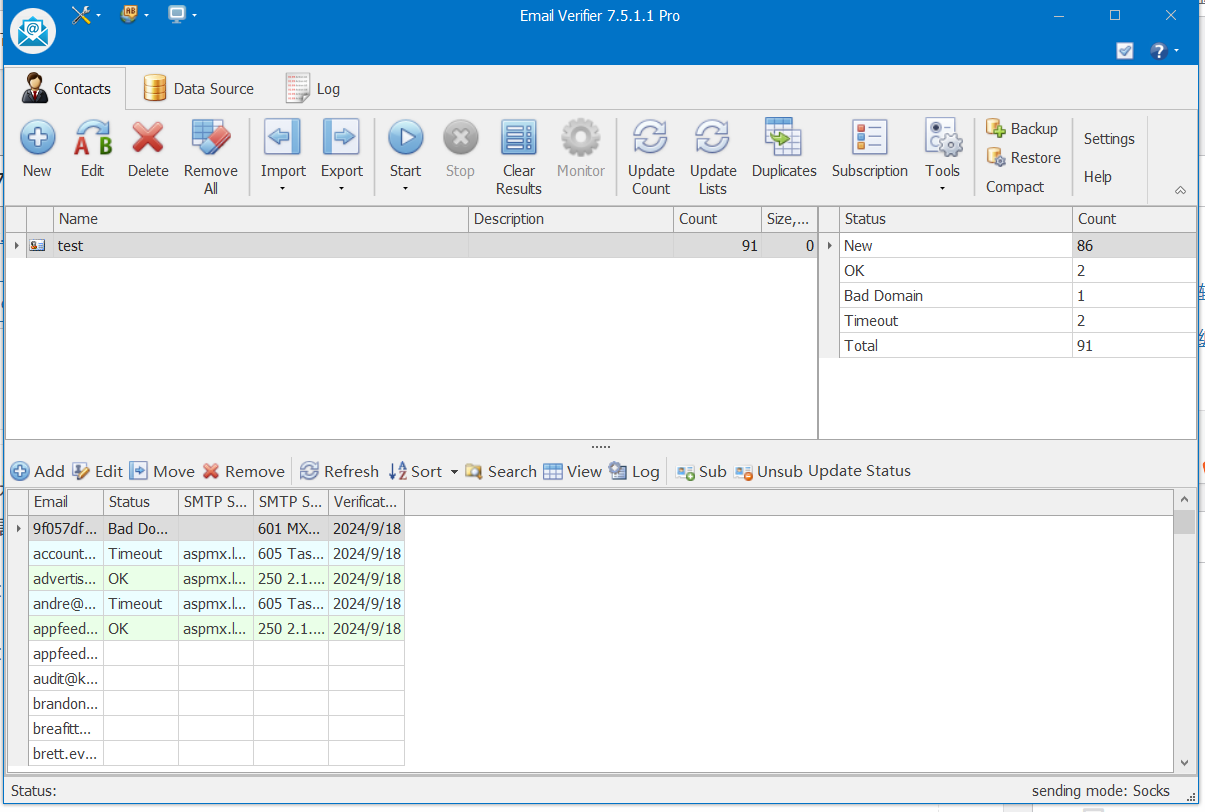Click the Sub subscribe icon
Image resolution: width=1205 pixels, height=812 pixels.
(686, 472)
